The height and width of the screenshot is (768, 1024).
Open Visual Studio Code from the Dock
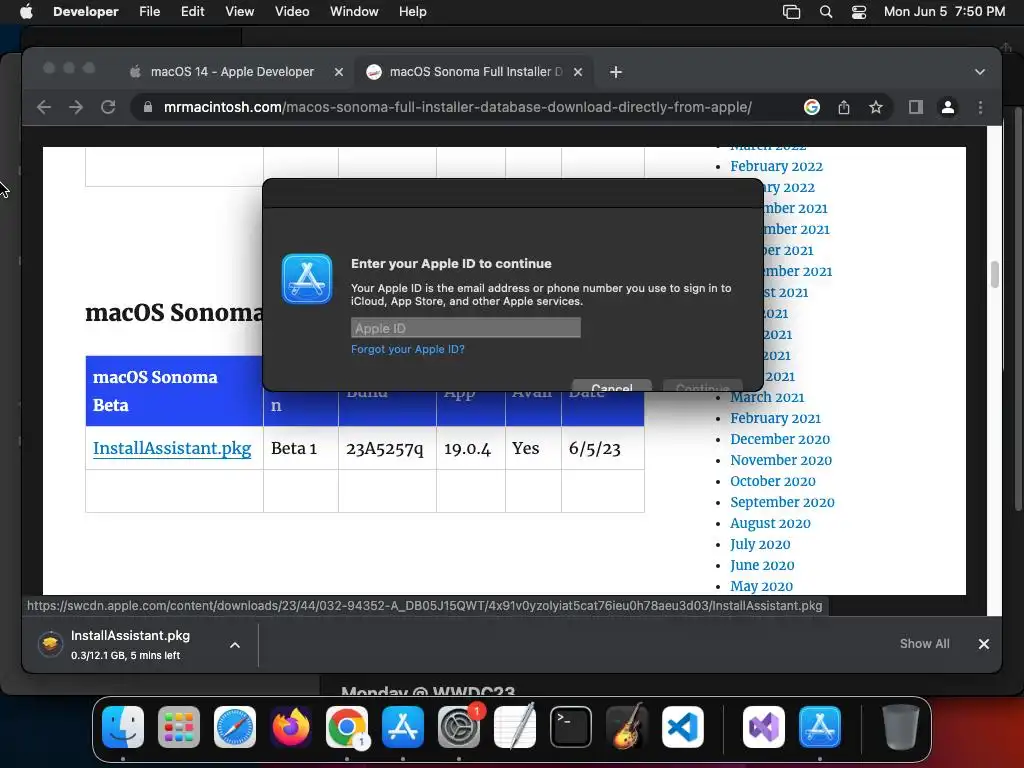pos(682,727)
